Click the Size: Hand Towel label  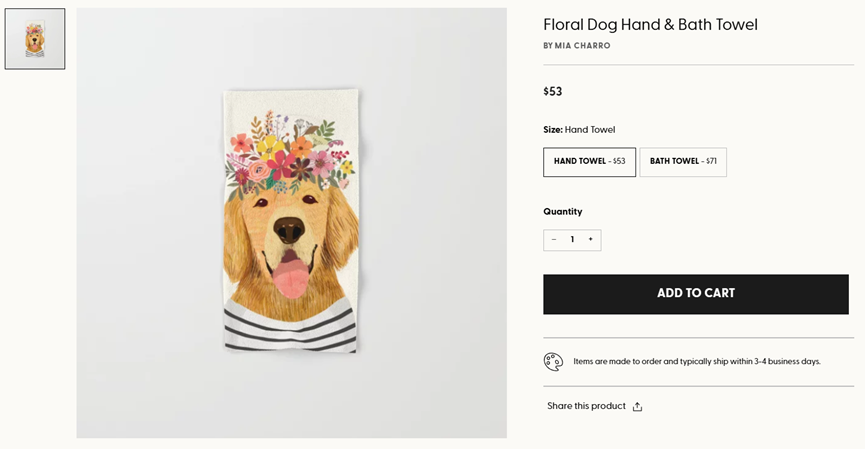pos(579,130)
